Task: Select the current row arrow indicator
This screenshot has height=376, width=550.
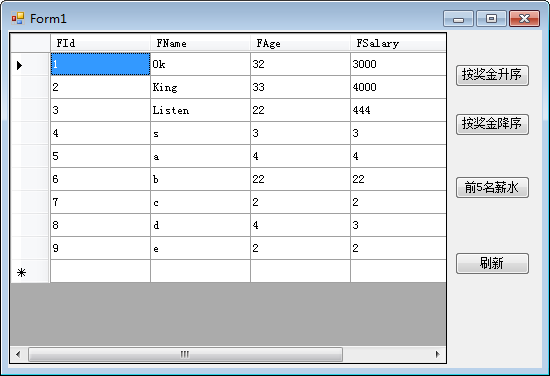Action: point(19,65)
